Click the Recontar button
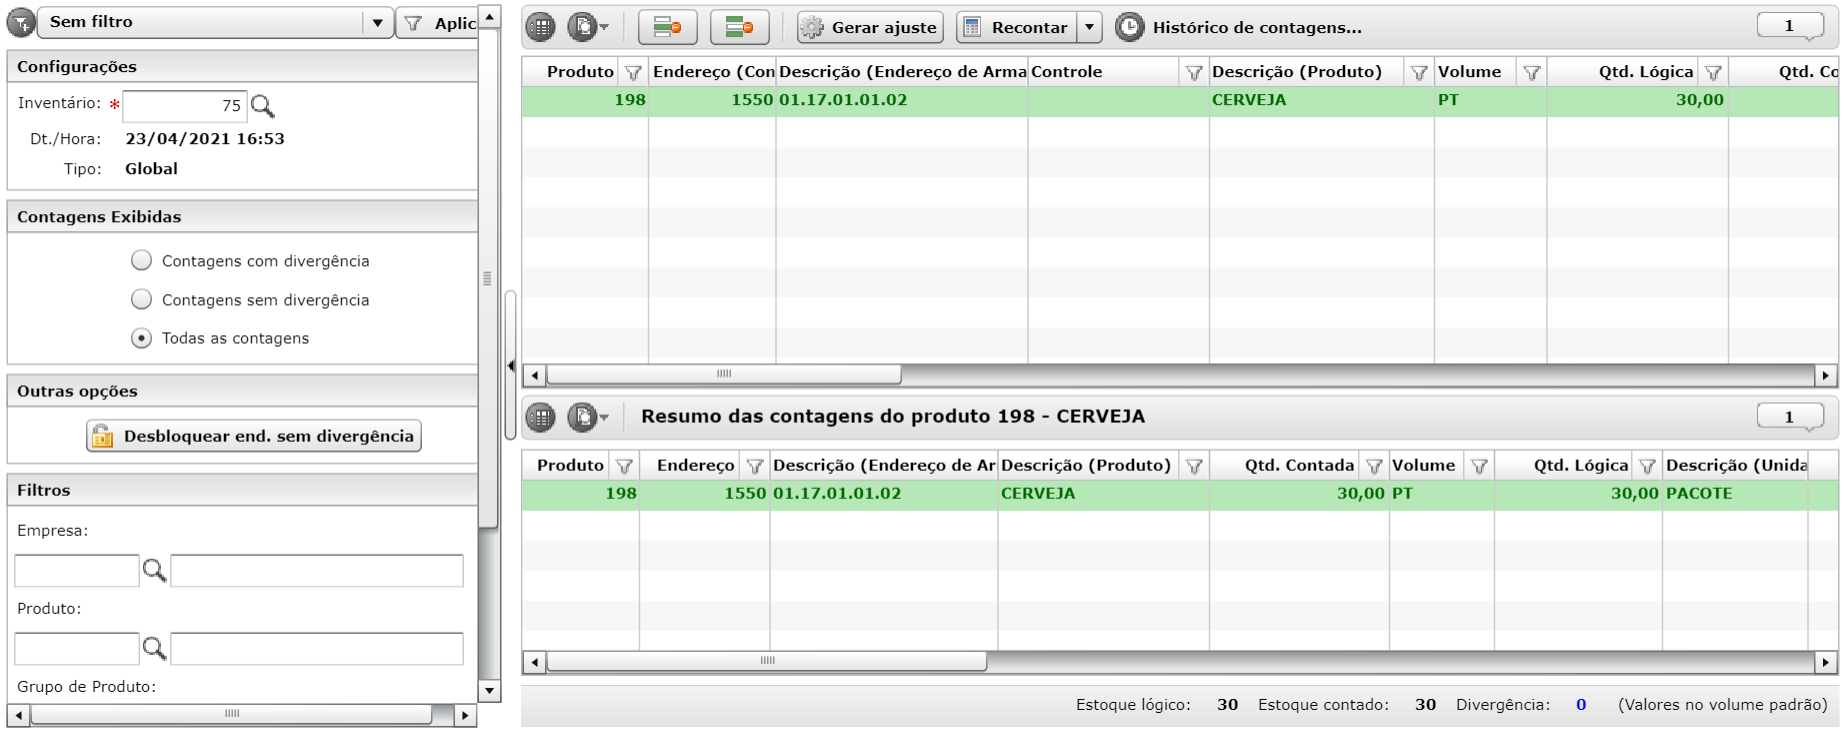 [x=1017, y=27]
